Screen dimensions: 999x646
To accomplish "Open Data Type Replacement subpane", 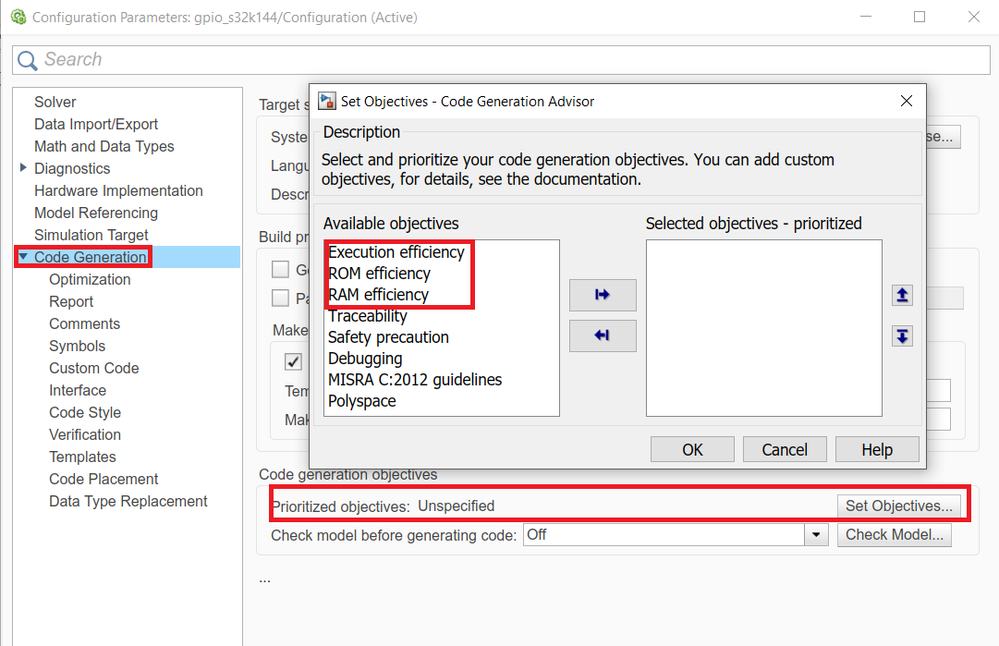I will [x=128, y=501].
